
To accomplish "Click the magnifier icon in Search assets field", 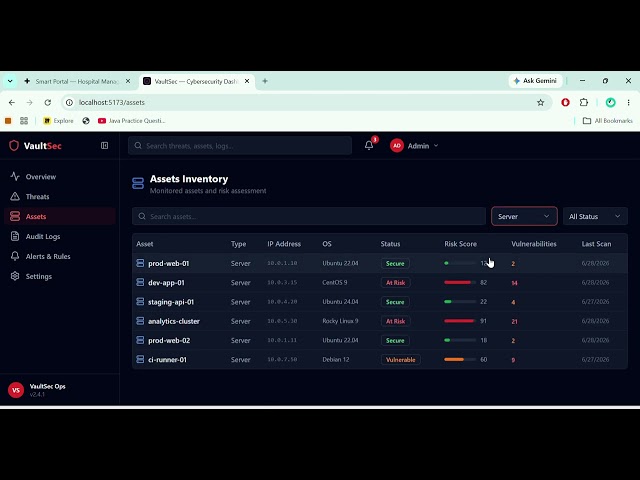I will (142, 216).
